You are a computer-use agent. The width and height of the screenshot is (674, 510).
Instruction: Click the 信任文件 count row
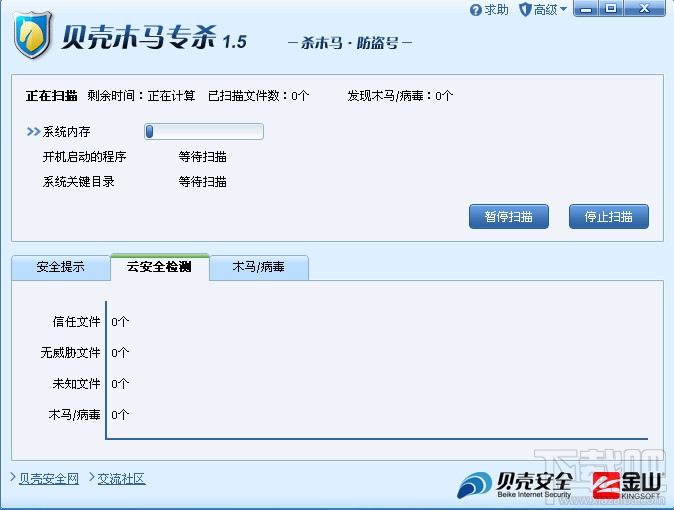tap(91, 322)
